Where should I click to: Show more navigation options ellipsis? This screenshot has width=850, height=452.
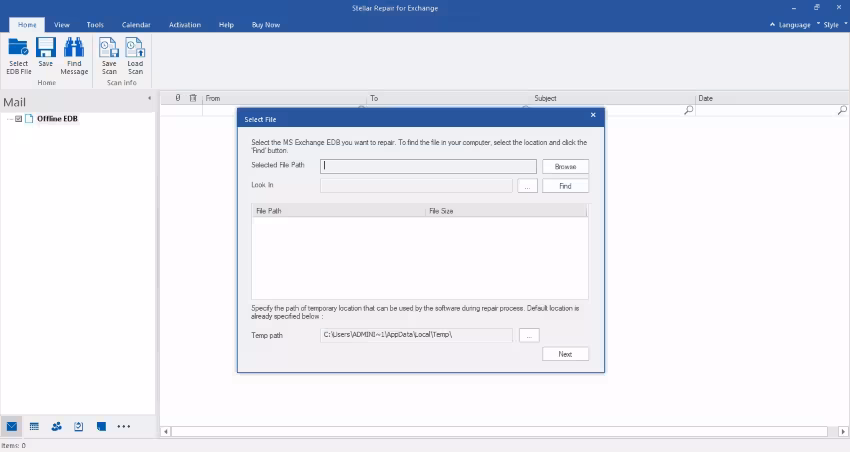click(x=124, y=427)
